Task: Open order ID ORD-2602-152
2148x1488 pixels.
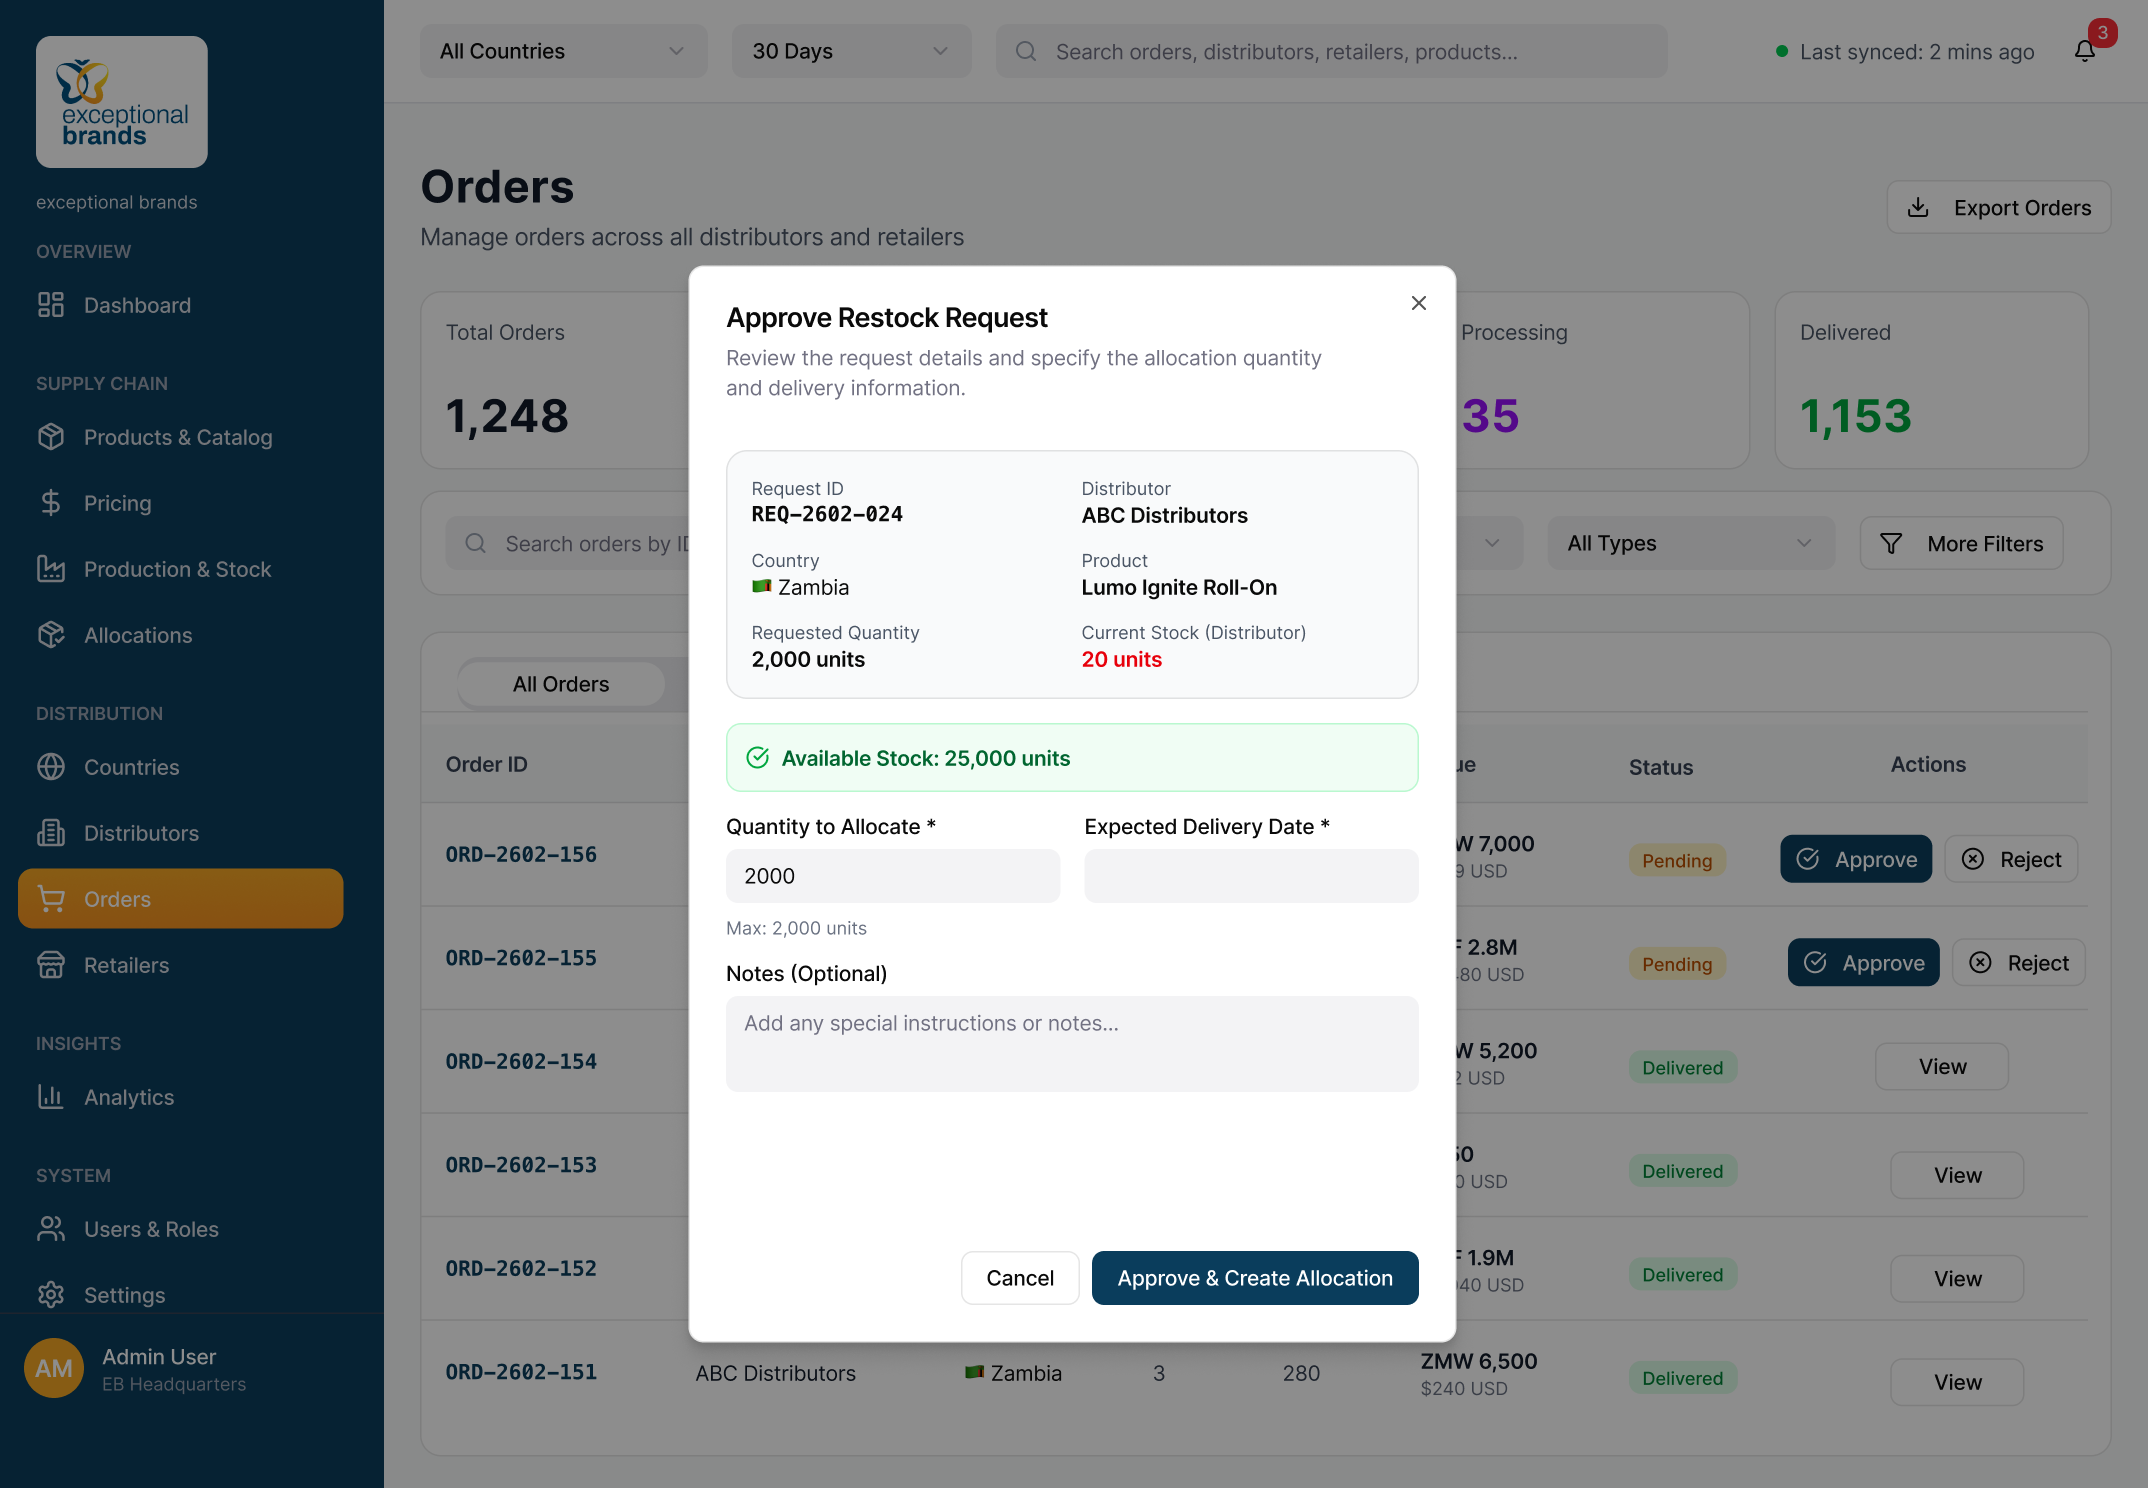Action: coord(521,1268)
